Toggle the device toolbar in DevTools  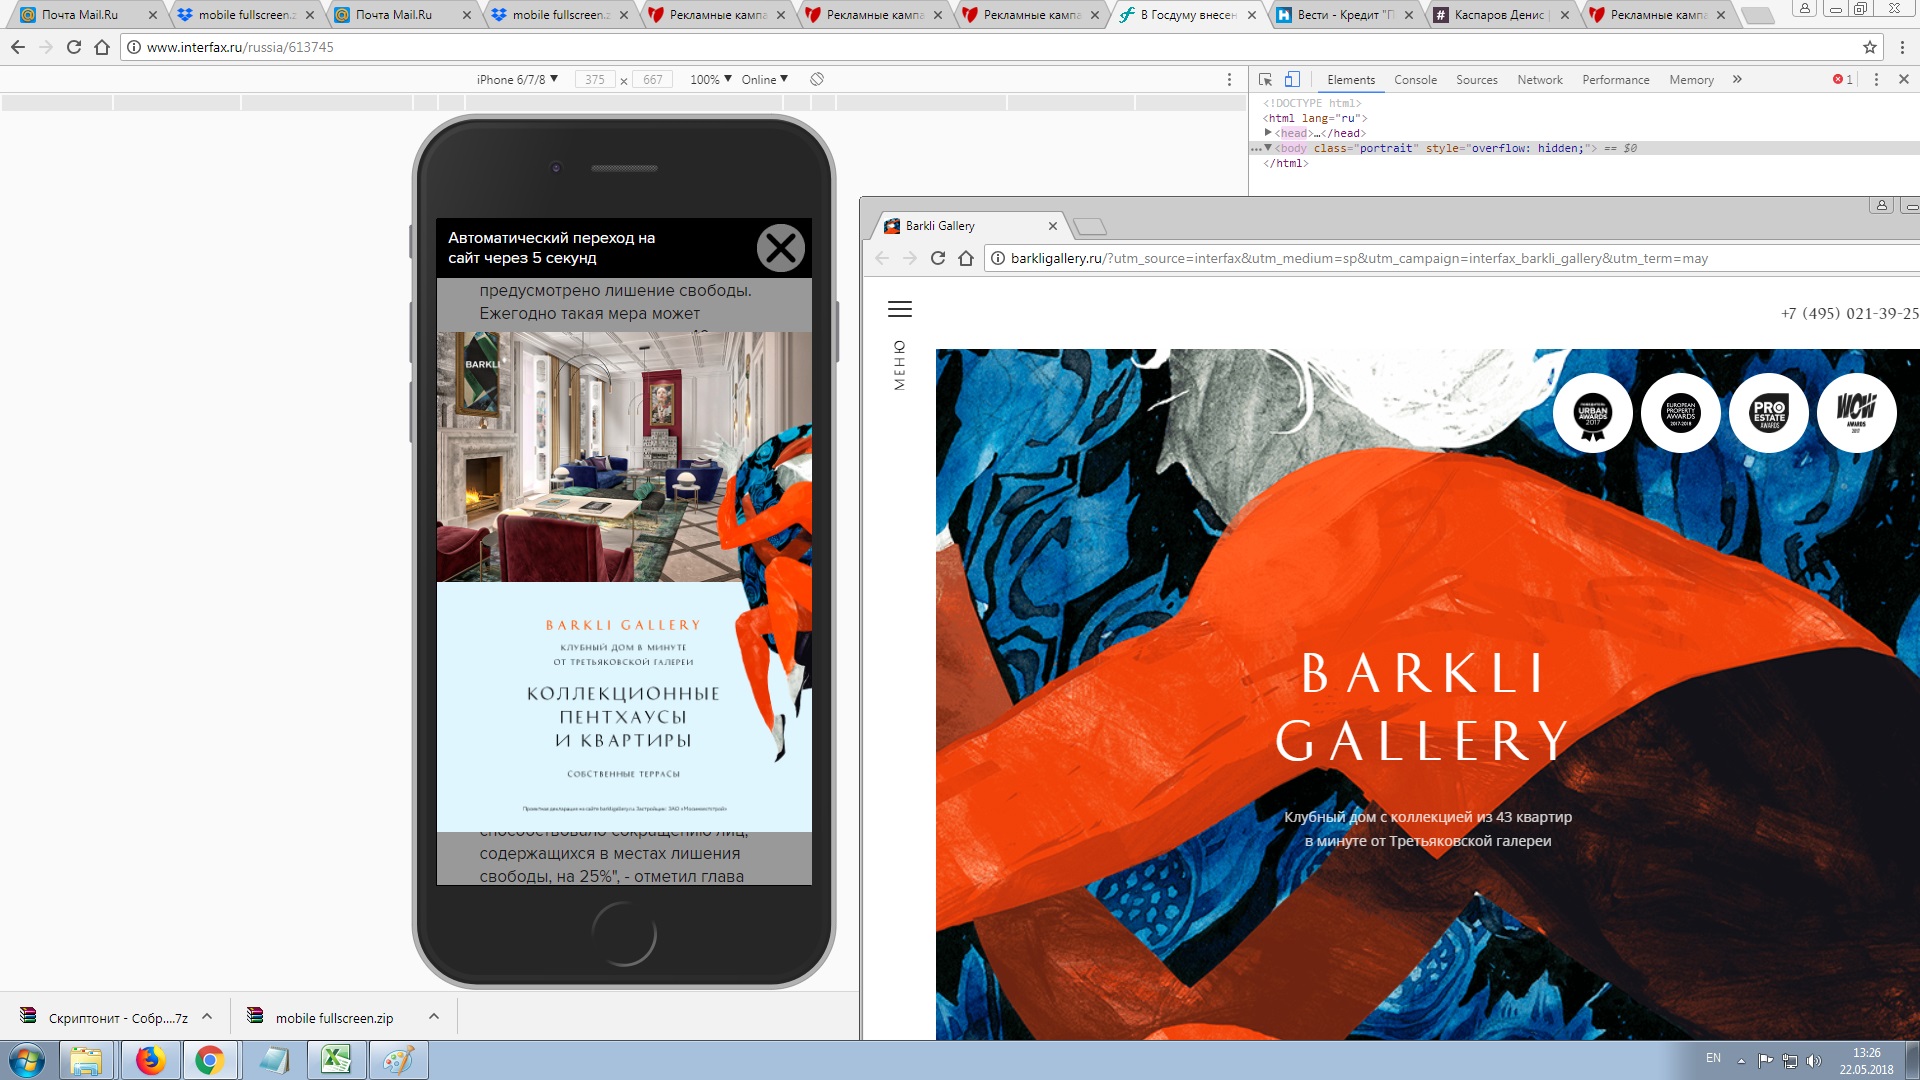pyautogui.click(x=1292, y=79)
